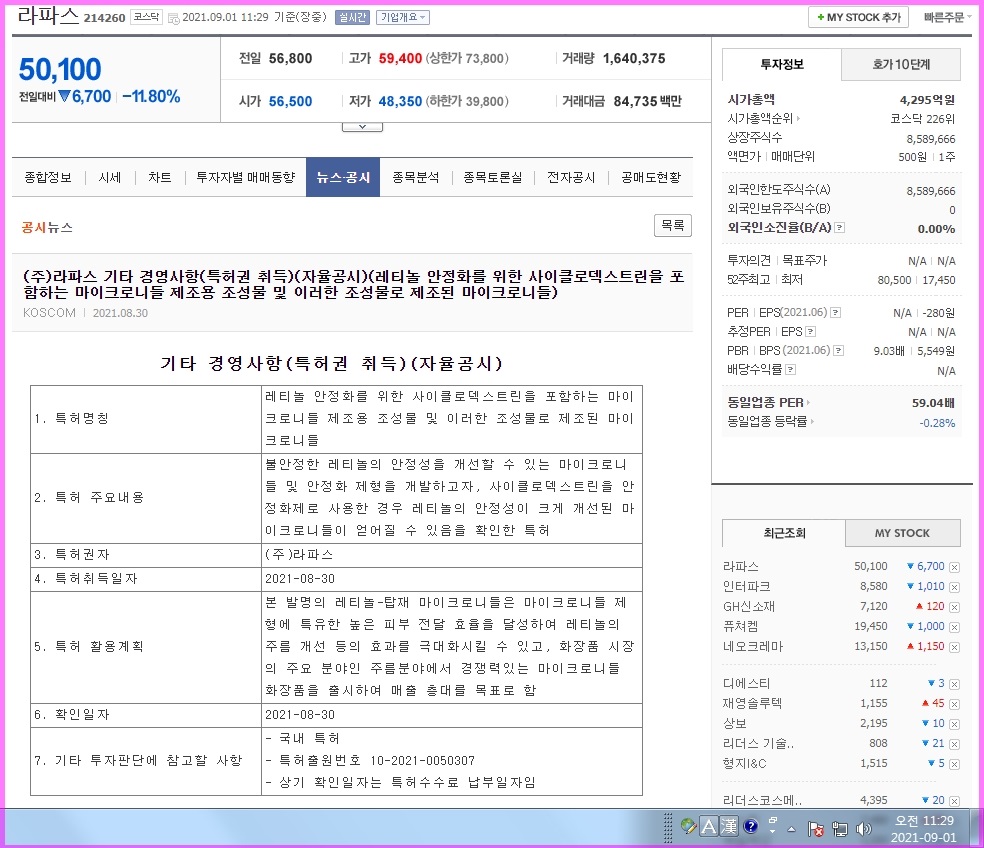The image size is (984, 848).
Task: Remove 디에스티 from recent list
Action: click(954, 684)
